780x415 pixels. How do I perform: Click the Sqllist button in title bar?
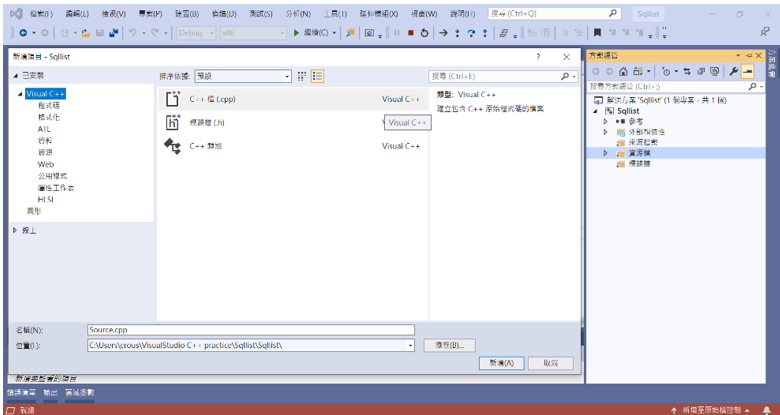[x=649, y=14]
